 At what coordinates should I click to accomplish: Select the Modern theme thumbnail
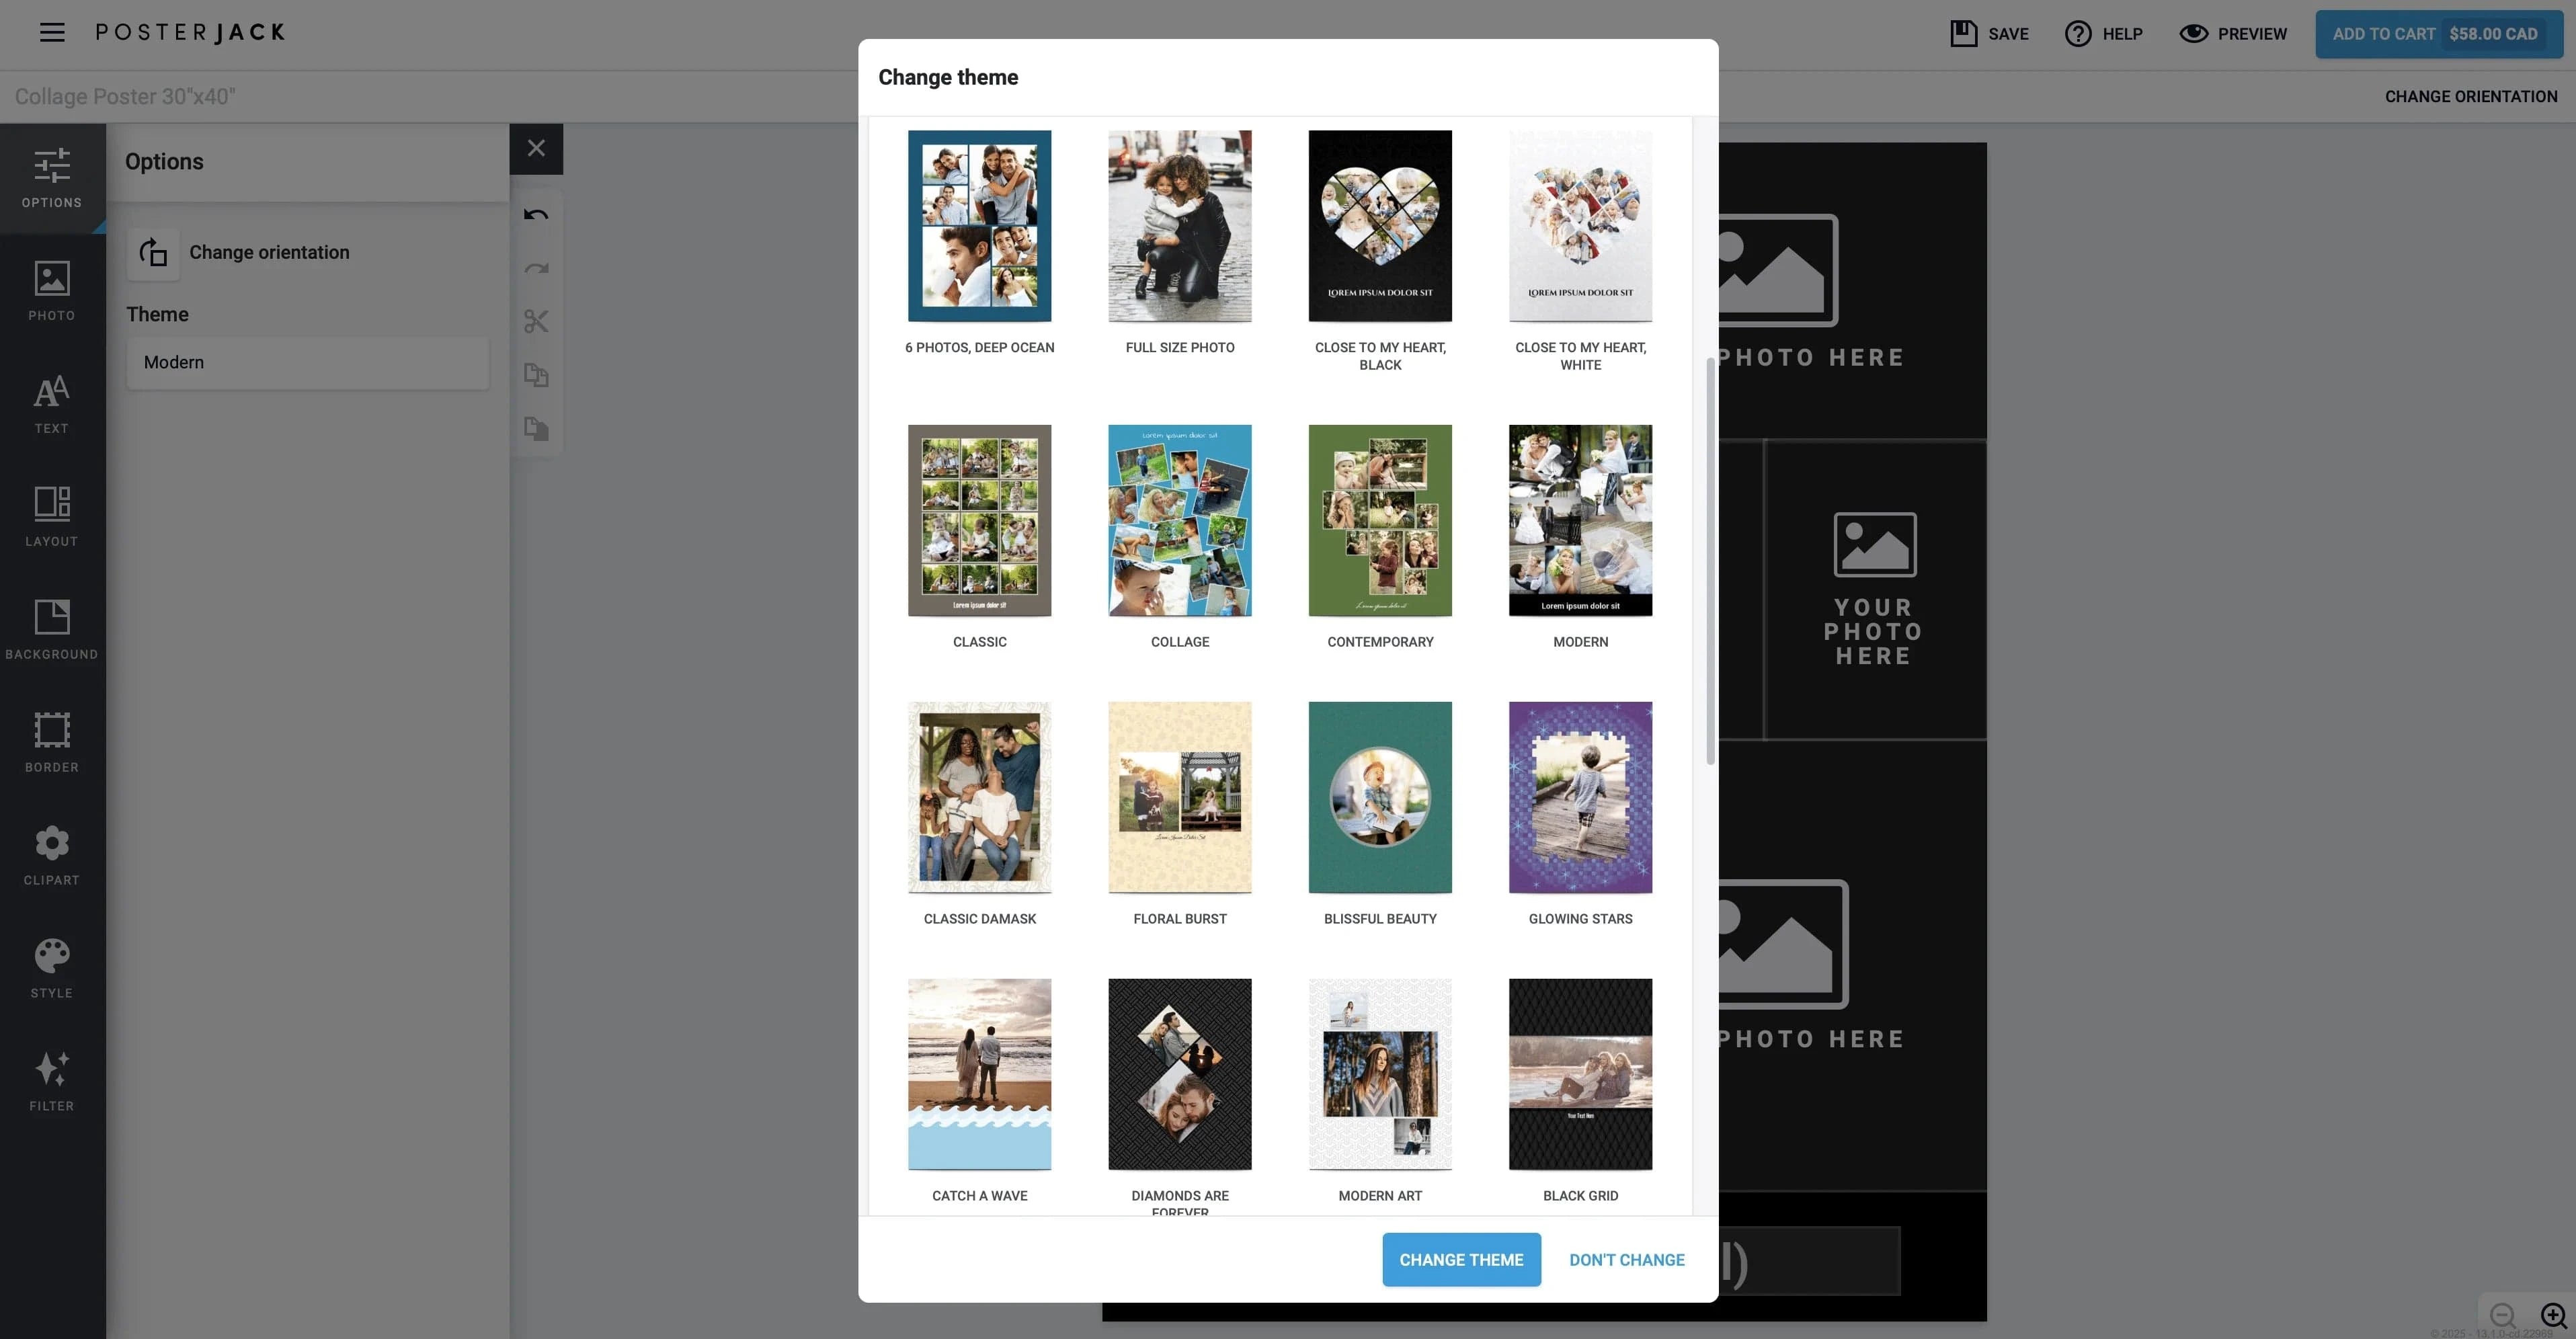tap(1580, 520)
